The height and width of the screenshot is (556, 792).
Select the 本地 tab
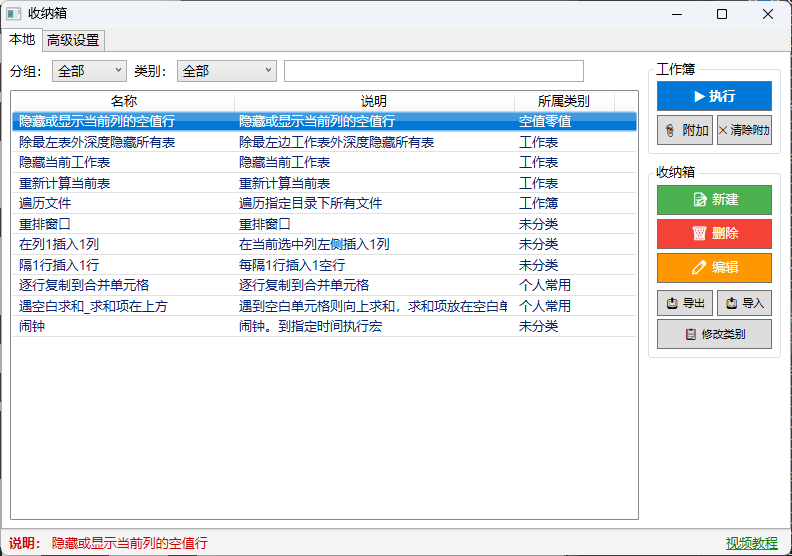pos(22,39)
